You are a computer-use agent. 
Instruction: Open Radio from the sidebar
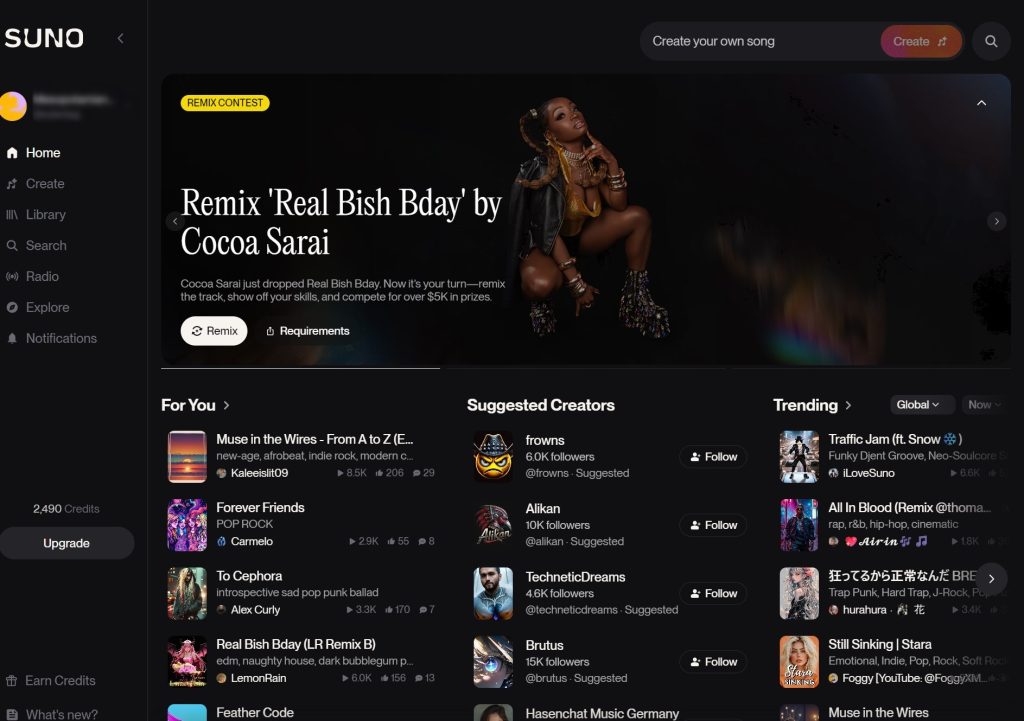(x=42, y=276)
